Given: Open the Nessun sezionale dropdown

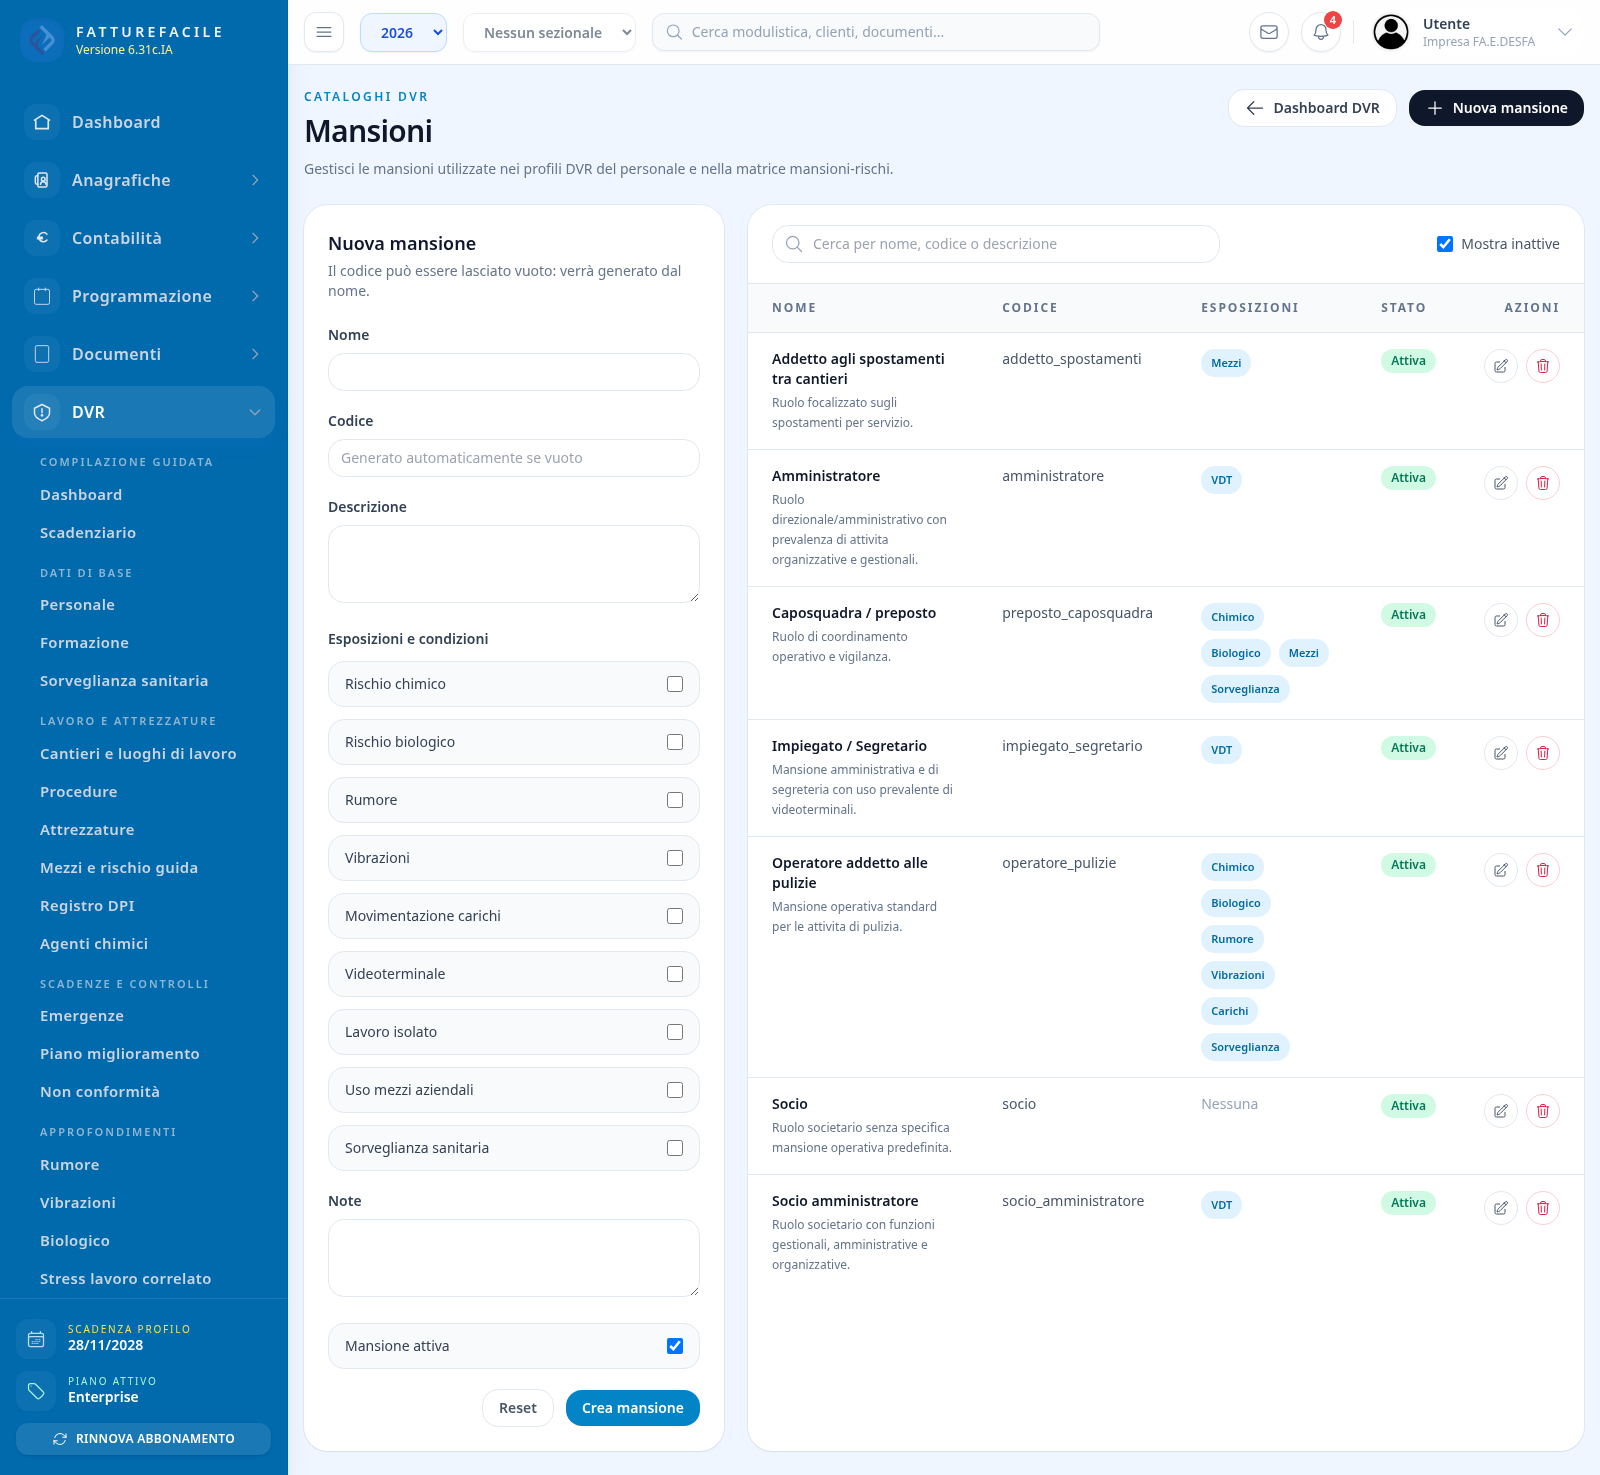Looking at the screenshot, I should point(549,32).
